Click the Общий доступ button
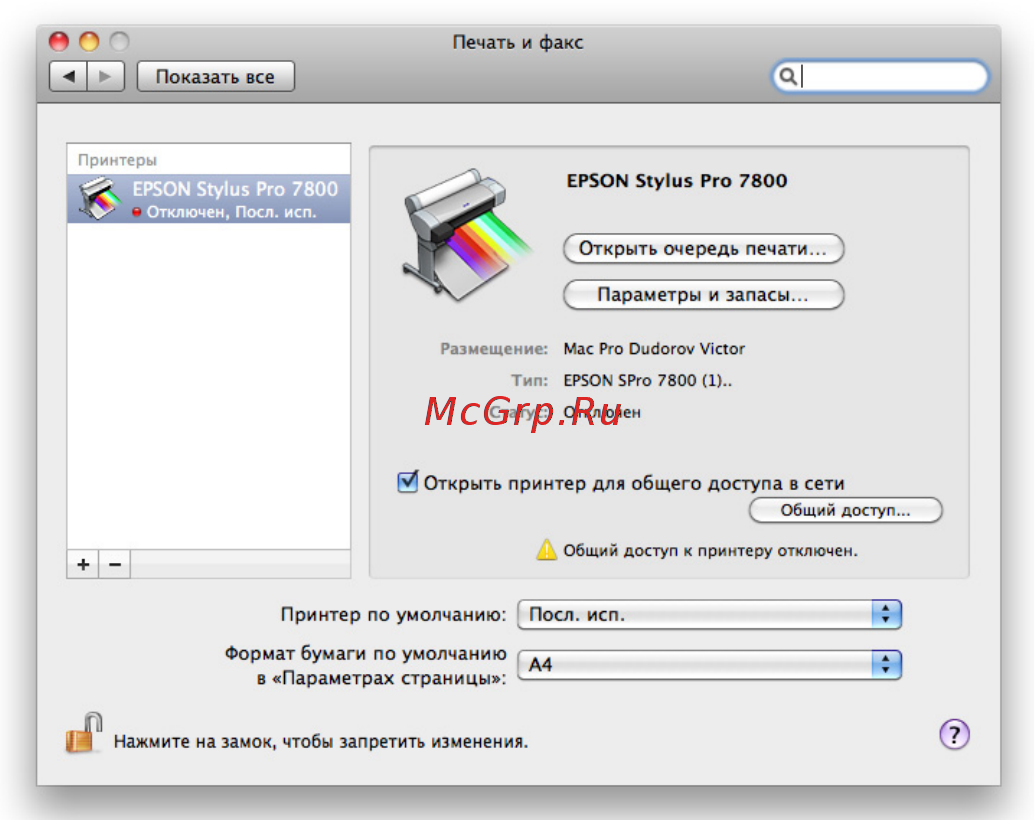The width and height of the screenshot is (1035, 820). coord(846,510)
